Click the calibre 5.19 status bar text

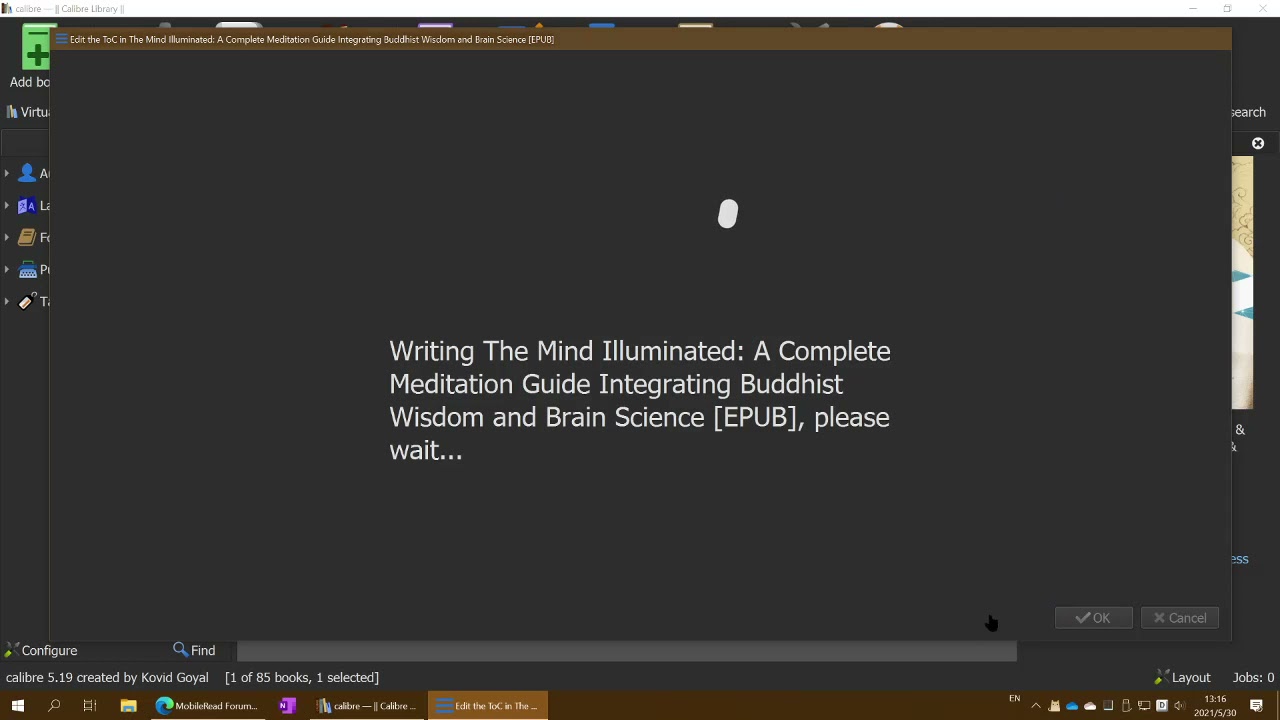click(107, 677)
